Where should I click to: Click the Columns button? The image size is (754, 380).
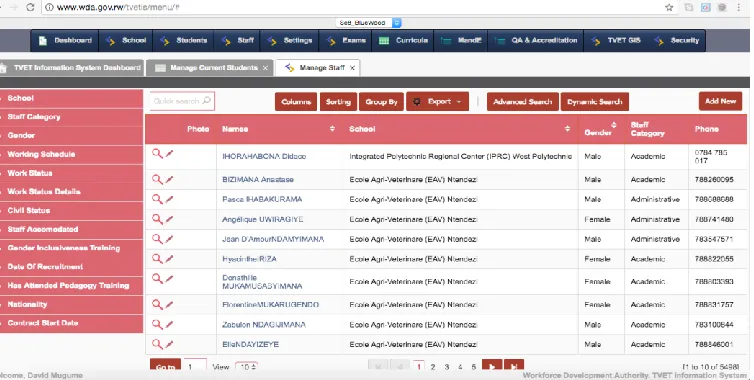coord(296,102)
